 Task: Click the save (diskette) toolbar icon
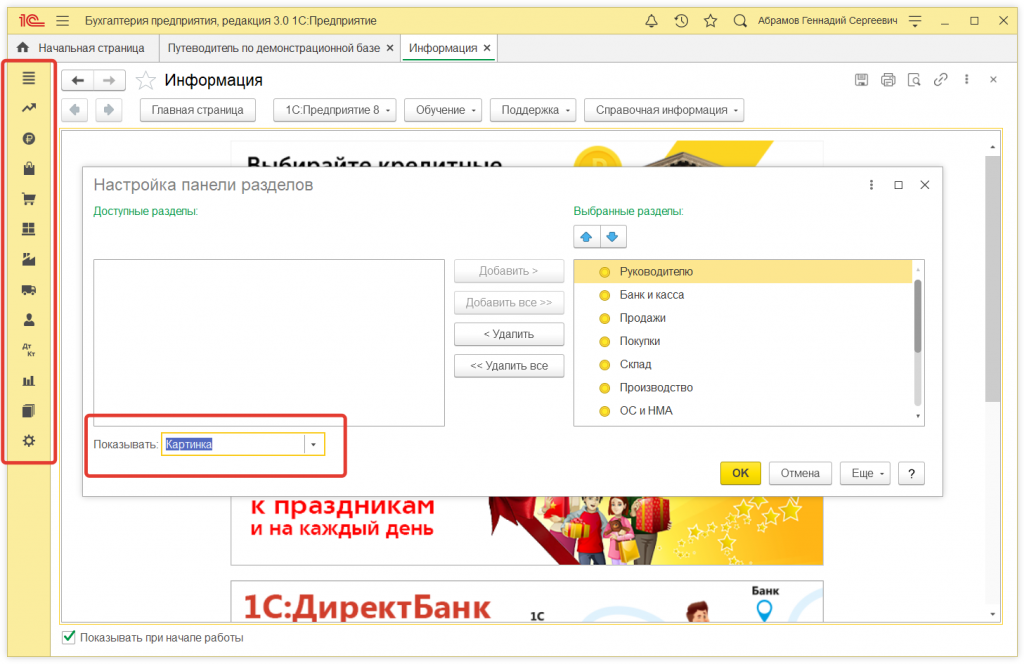tap(861, 80)
